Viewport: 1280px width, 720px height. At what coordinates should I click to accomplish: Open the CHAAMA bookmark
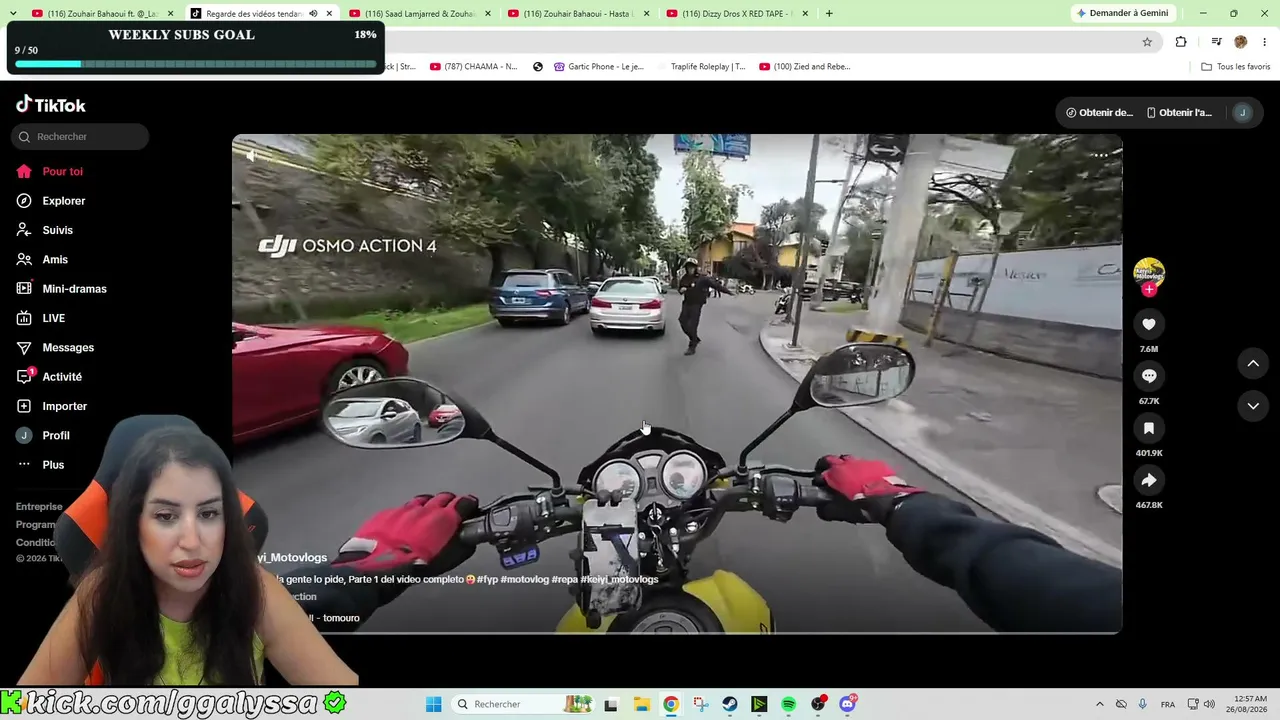point(473,67)
